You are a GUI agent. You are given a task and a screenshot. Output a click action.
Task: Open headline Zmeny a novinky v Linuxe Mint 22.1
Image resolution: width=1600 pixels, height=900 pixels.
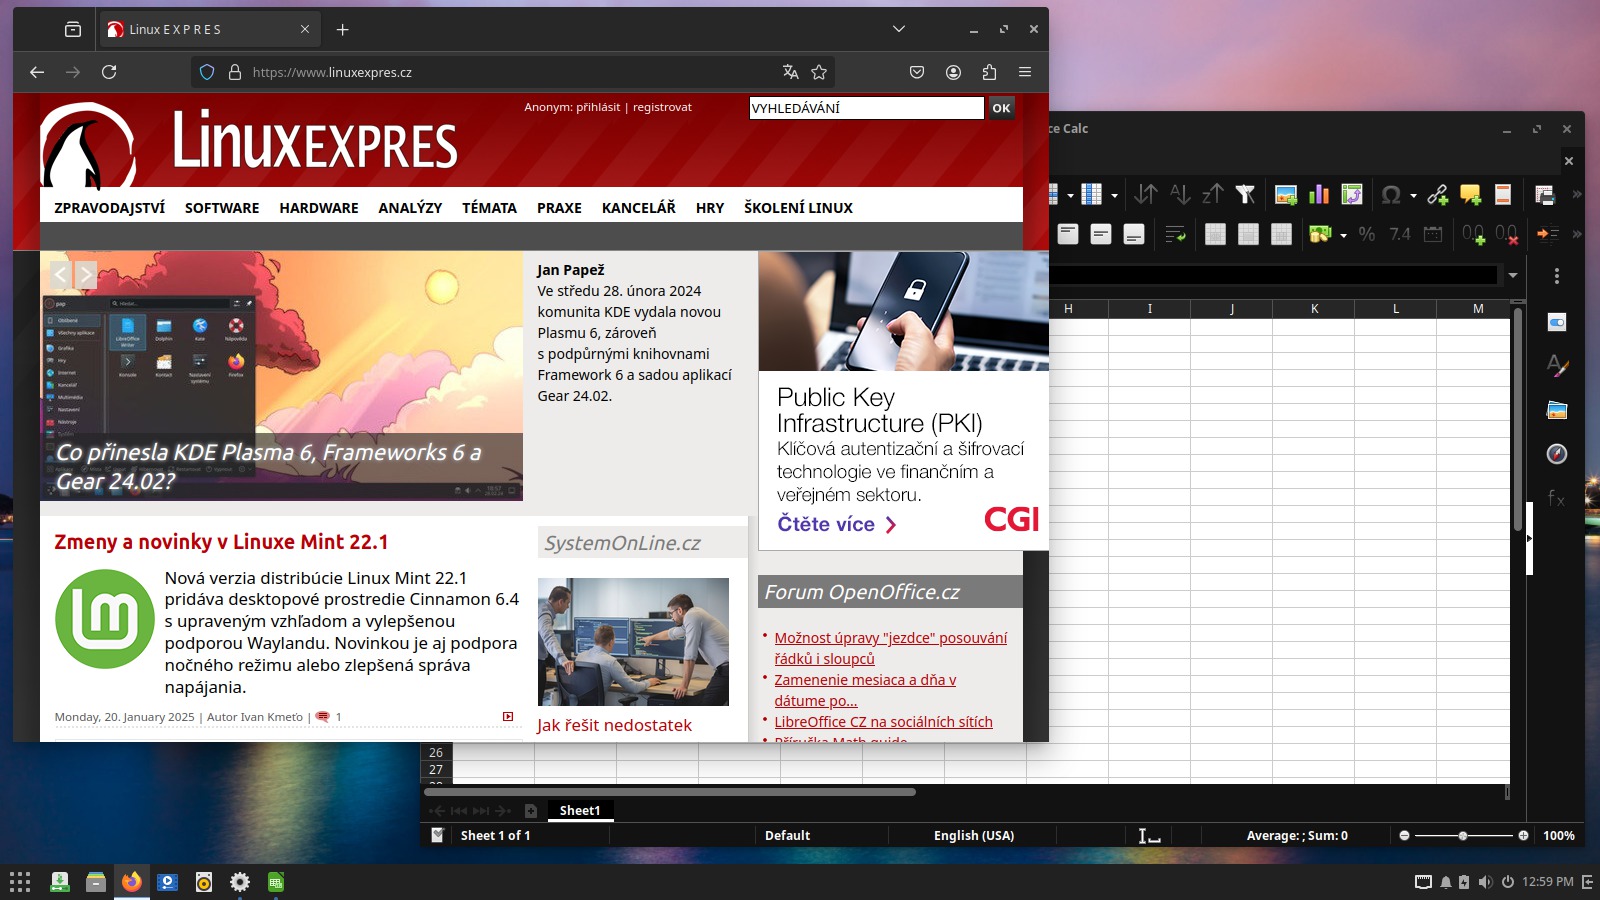tap(221, 542)
